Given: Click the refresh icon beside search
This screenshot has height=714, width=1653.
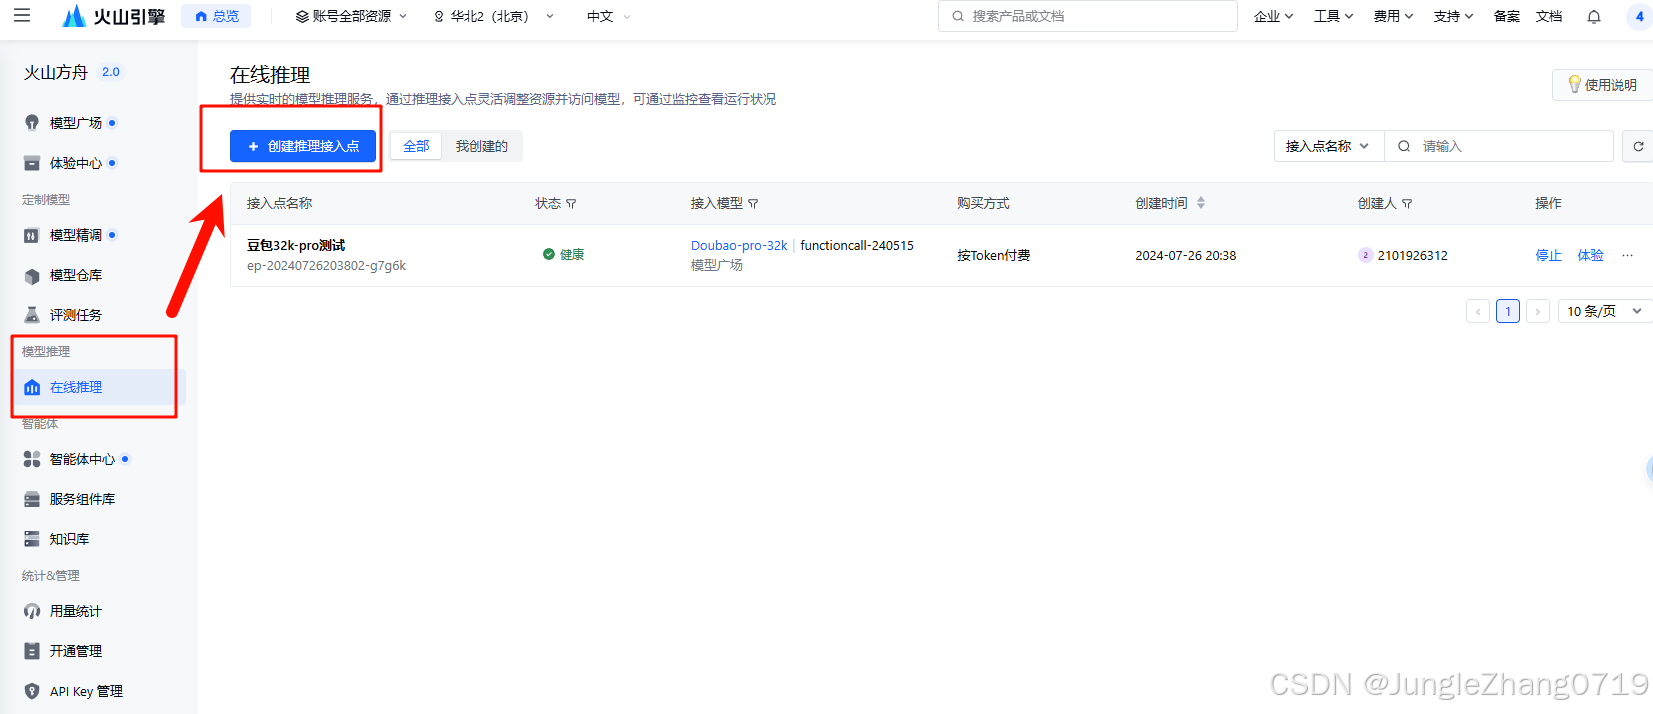Looking at the screenshot, I should click(x=1638, y=146).
